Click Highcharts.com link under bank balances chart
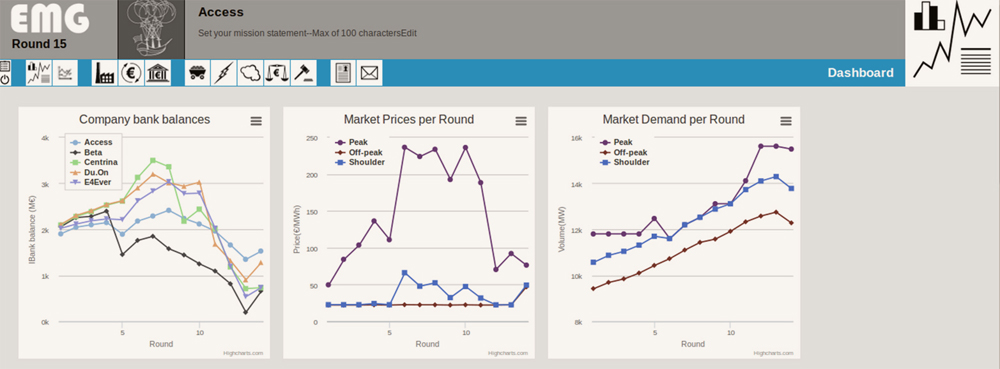This screenshot has height=369, width=1000. click(243, 353)
